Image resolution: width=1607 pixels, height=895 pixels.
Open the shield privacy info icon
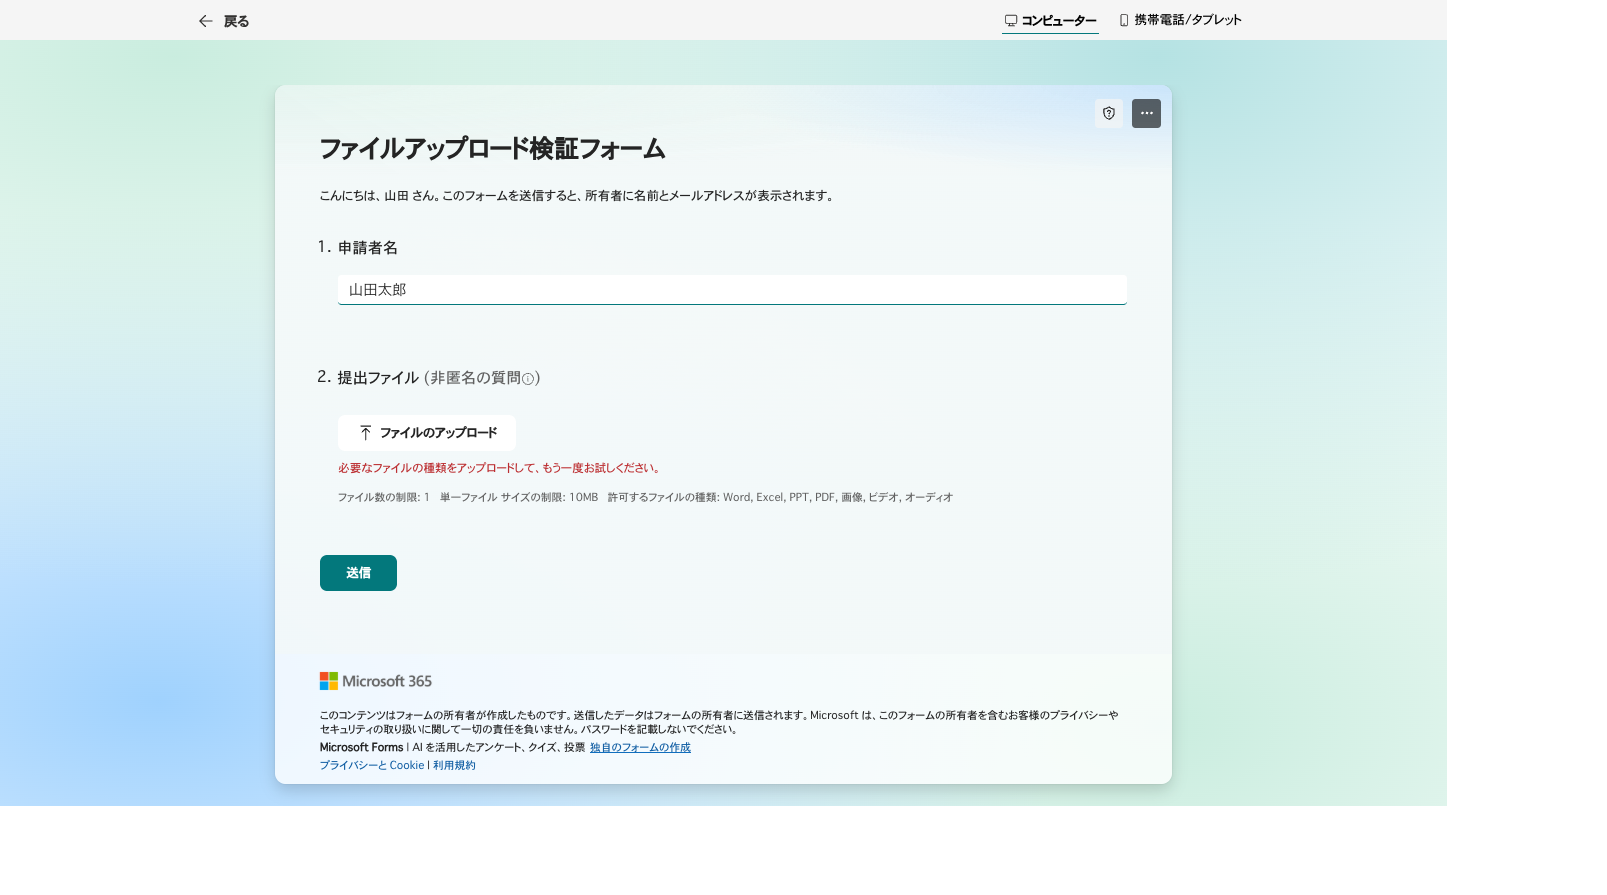coord(1109,113)
